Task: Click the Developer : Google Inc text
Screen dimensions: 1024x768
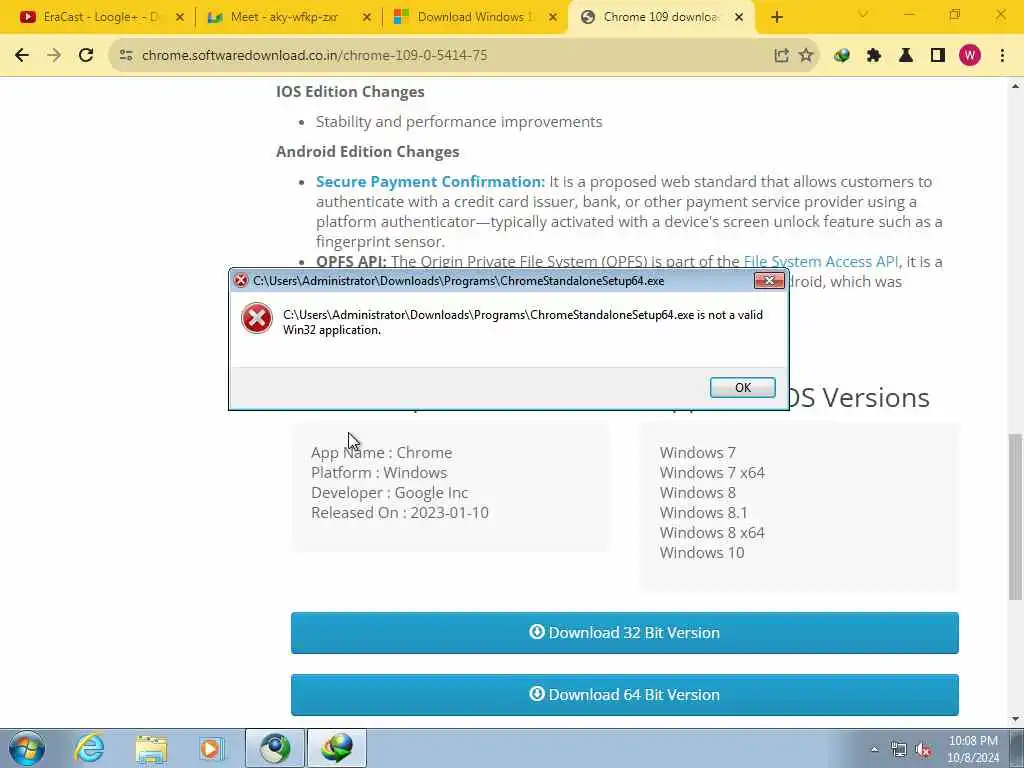Action: click(x=390, y=492)
